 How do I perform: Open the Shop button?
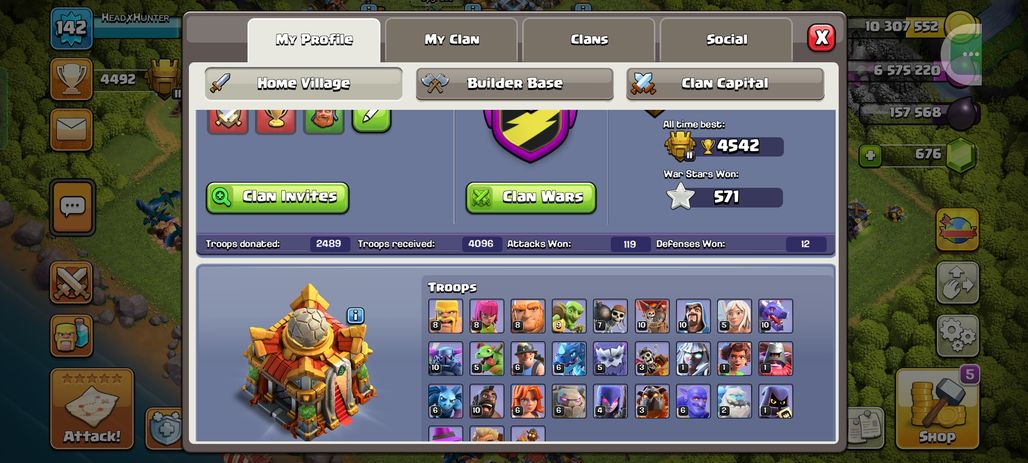coord(937,409)
